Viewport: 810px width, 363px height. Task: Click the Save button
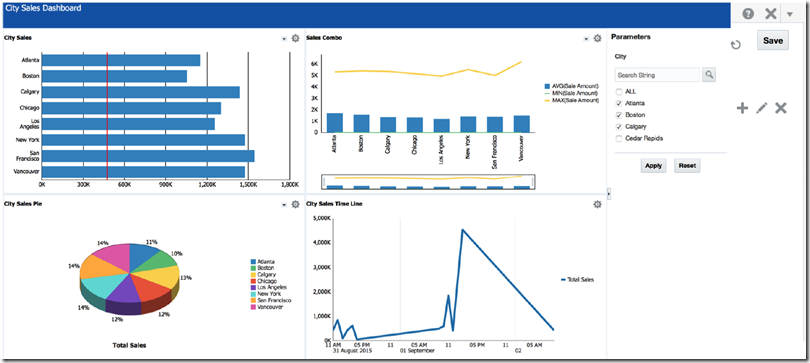[773, 40]
